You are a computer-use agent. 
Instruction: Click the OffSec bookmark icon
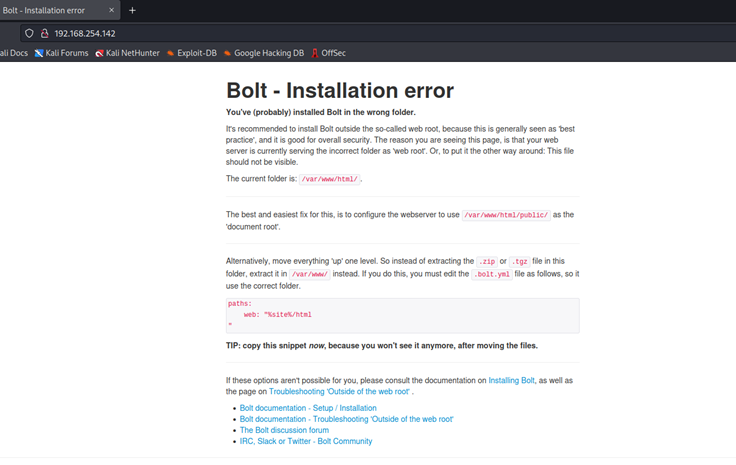pos(315,53)
